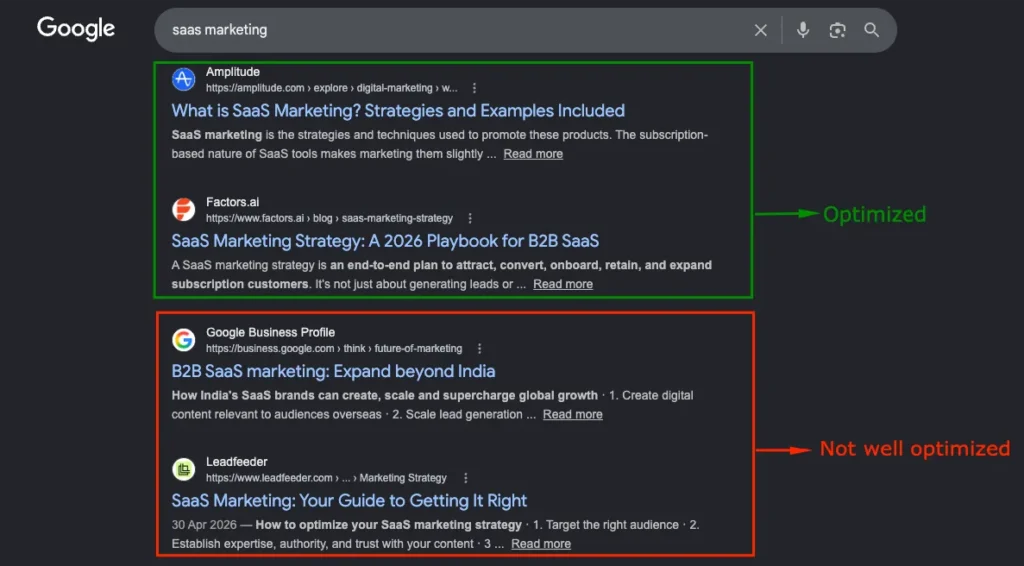Click the Factors.ai favicon
The height and width of the screenshot is (566, 1024).
(x=184, y=210)
